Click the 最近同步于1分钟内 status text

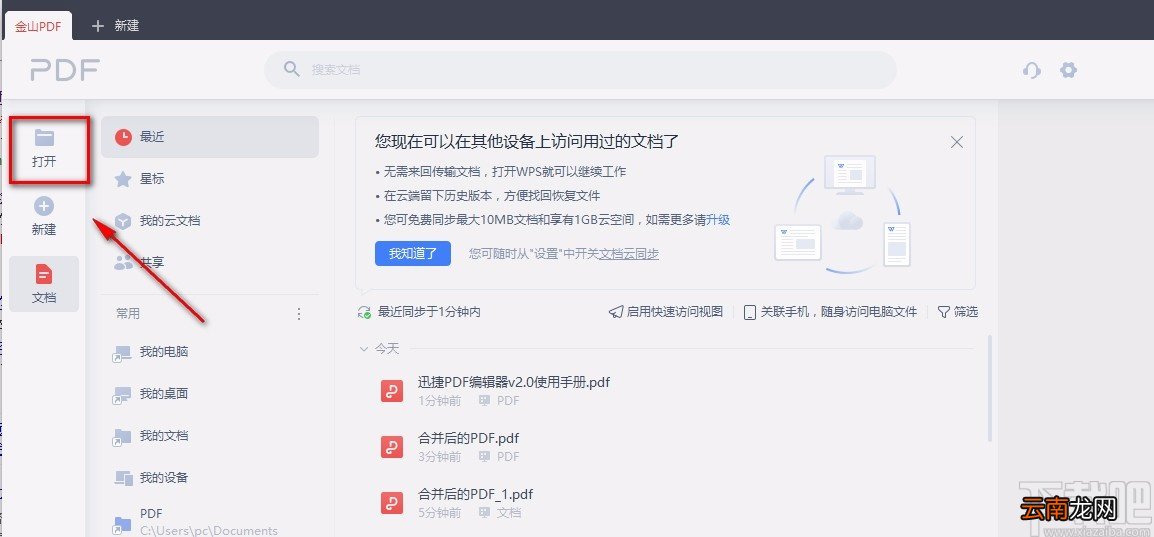click(x=429, y=312)
